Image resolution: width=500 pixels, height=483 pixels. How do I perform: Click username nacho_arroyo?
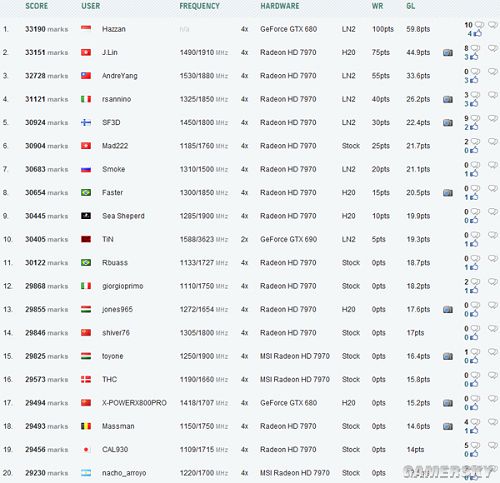(x=124, y=473)
